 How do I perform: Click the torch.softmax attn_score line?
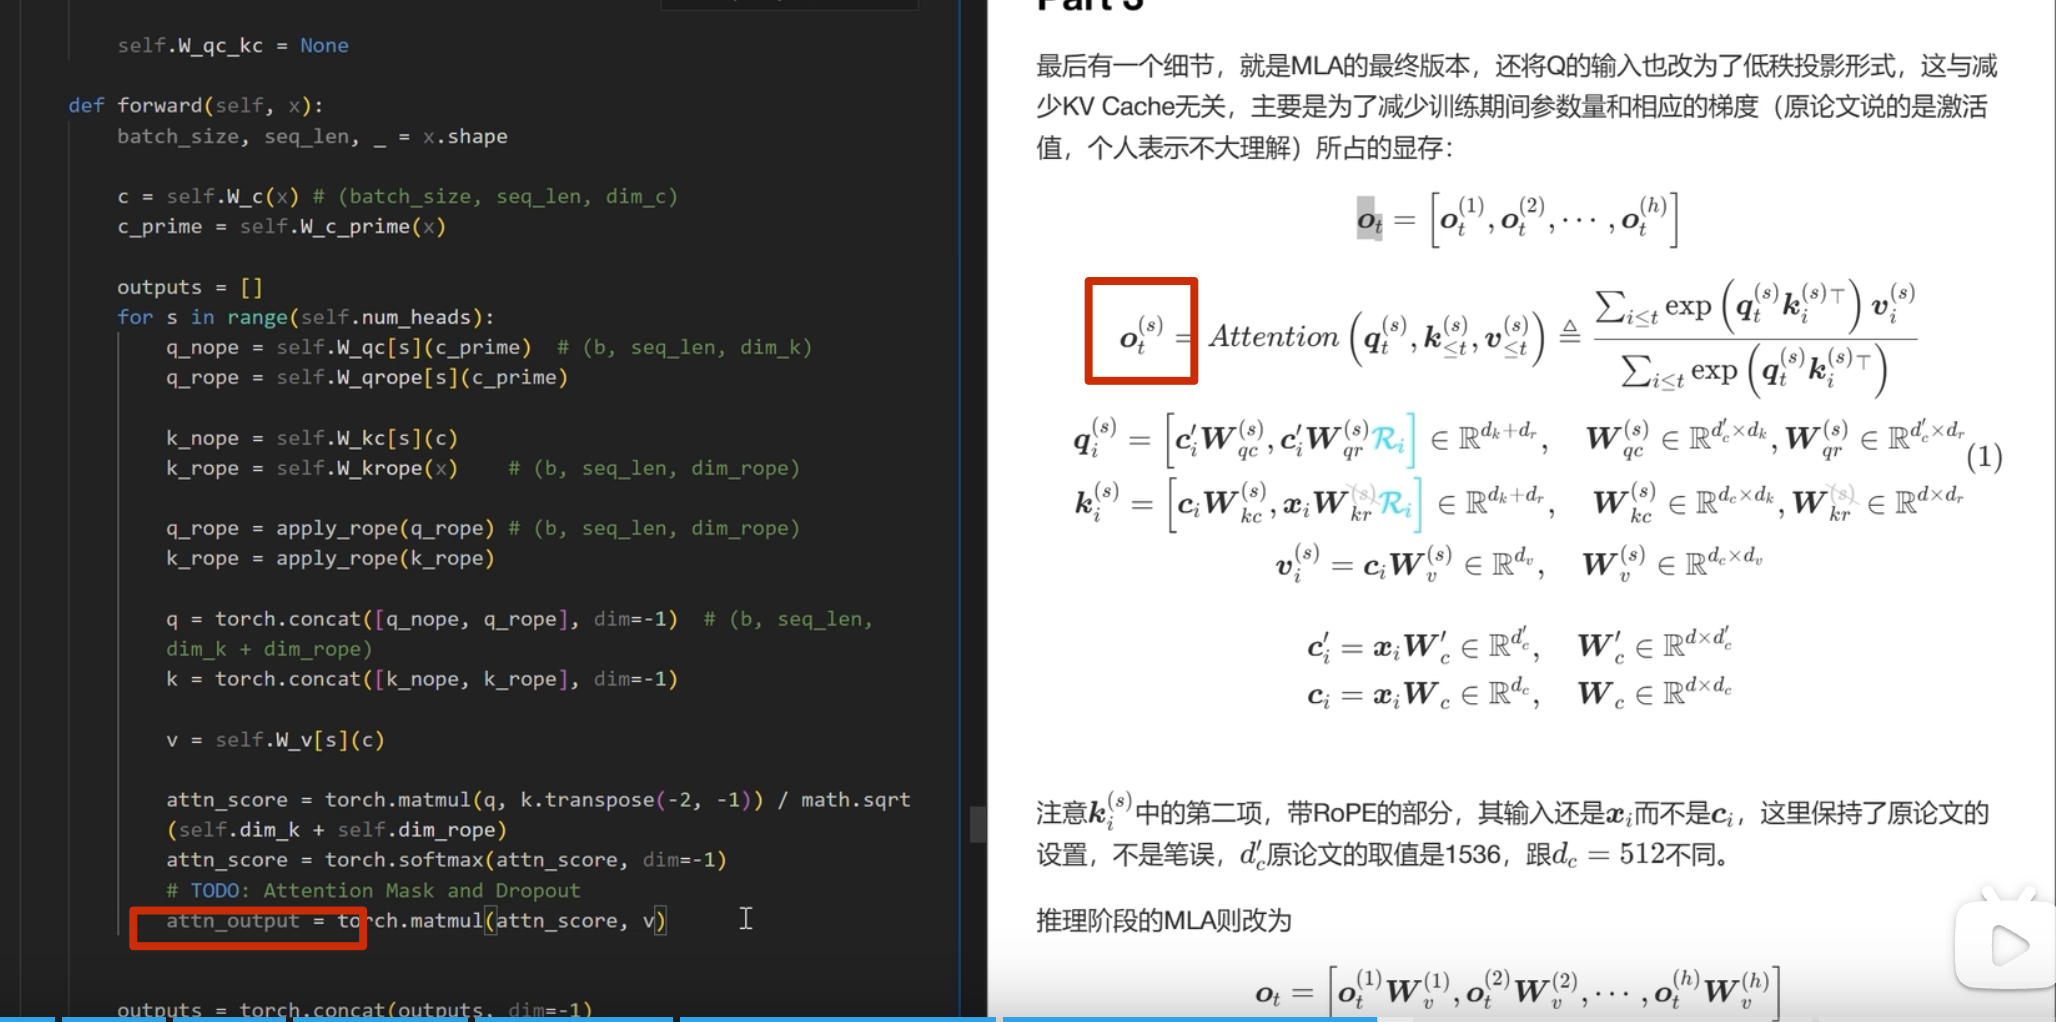tap(446, 860)
